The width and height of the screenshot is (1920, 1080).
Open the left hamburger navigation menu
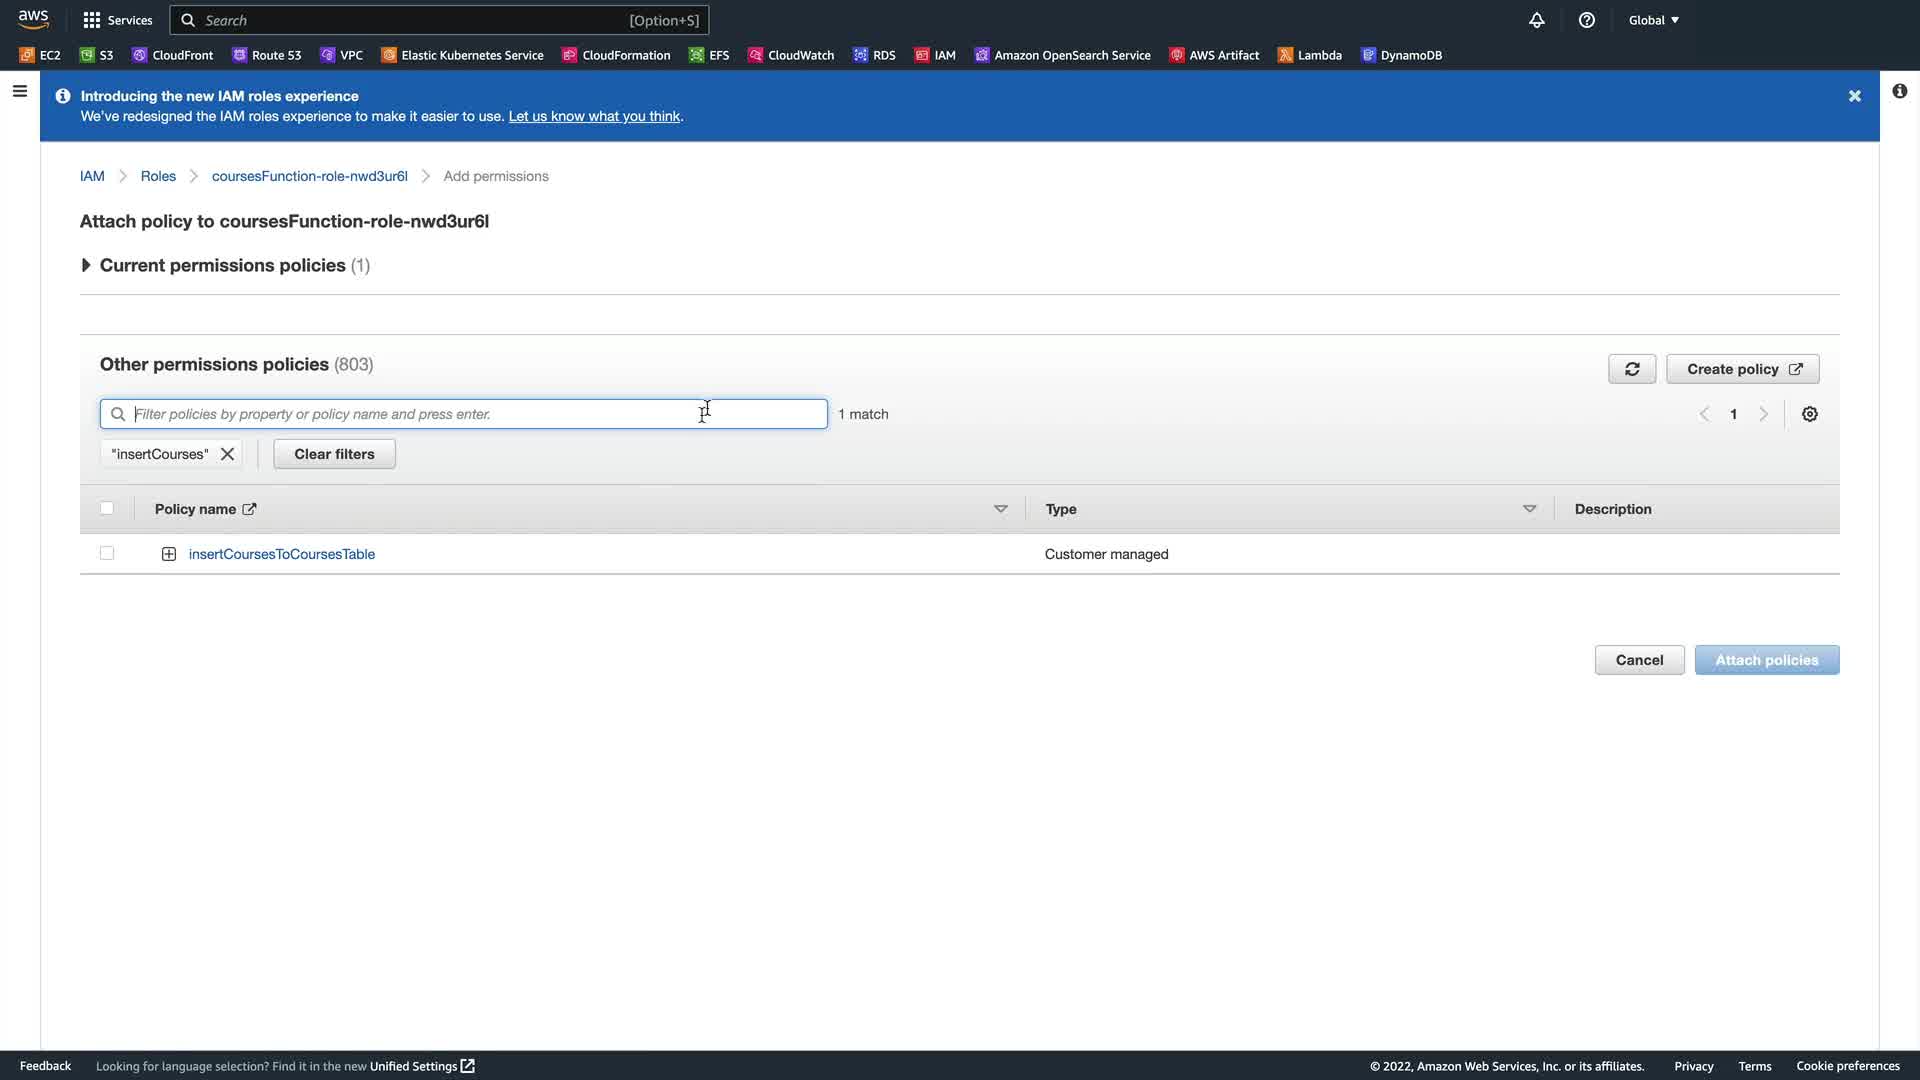pos(19,92)
